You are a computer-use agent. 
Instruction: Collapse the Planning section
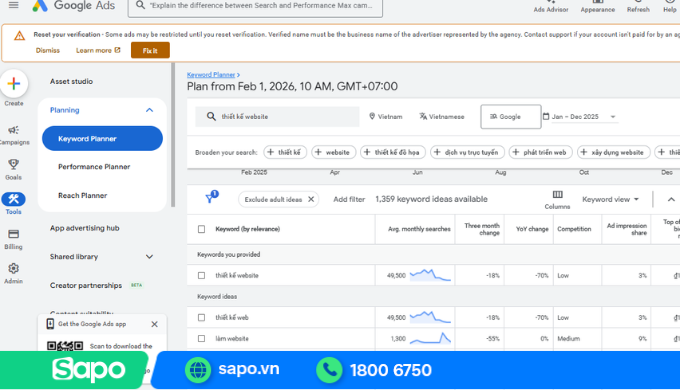(x=149, y=110)
